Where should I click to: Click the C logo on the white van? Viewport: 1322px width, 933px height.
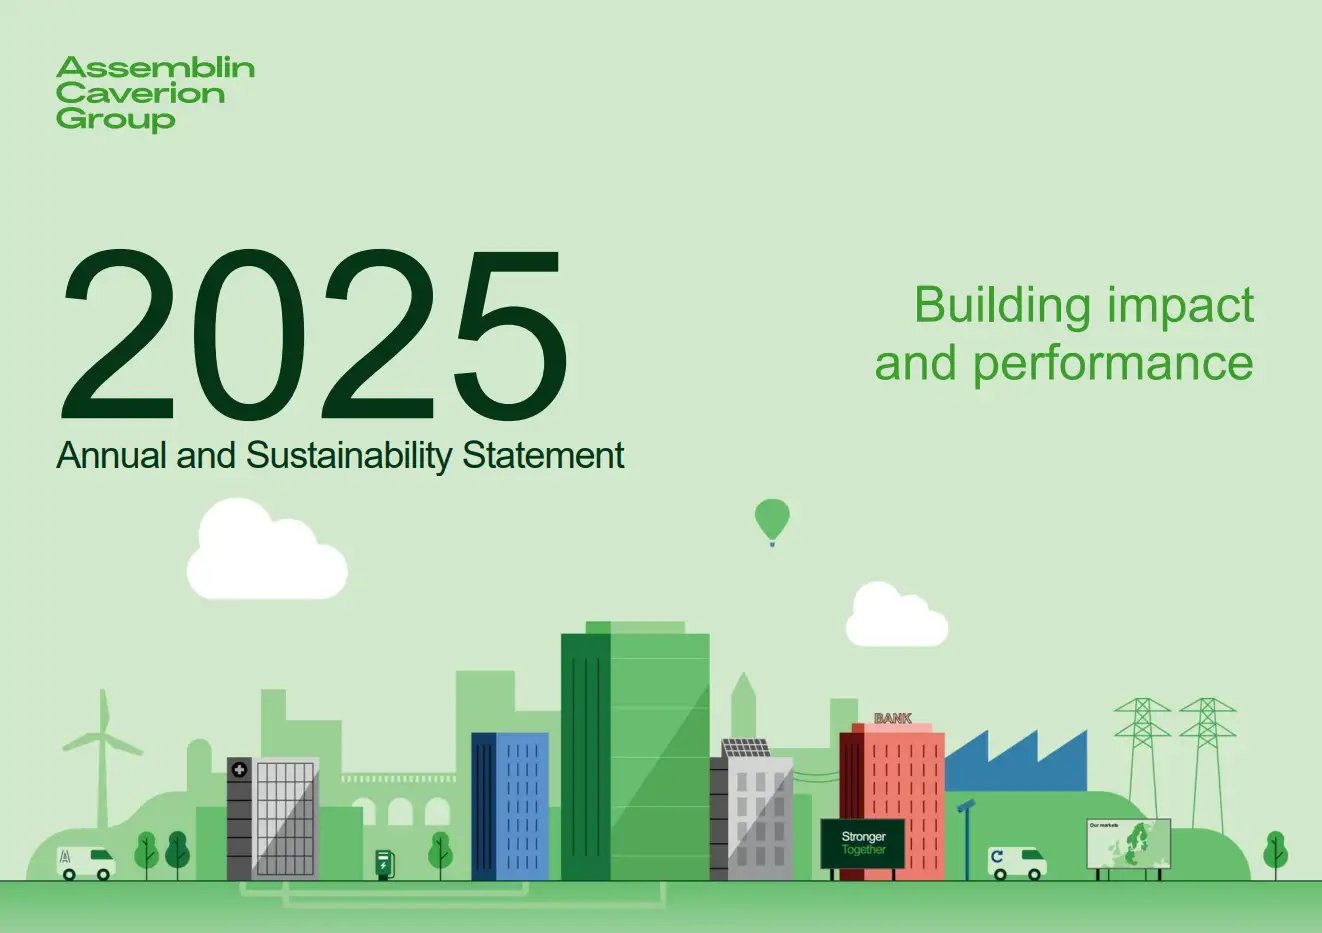[x=999, y=855]
